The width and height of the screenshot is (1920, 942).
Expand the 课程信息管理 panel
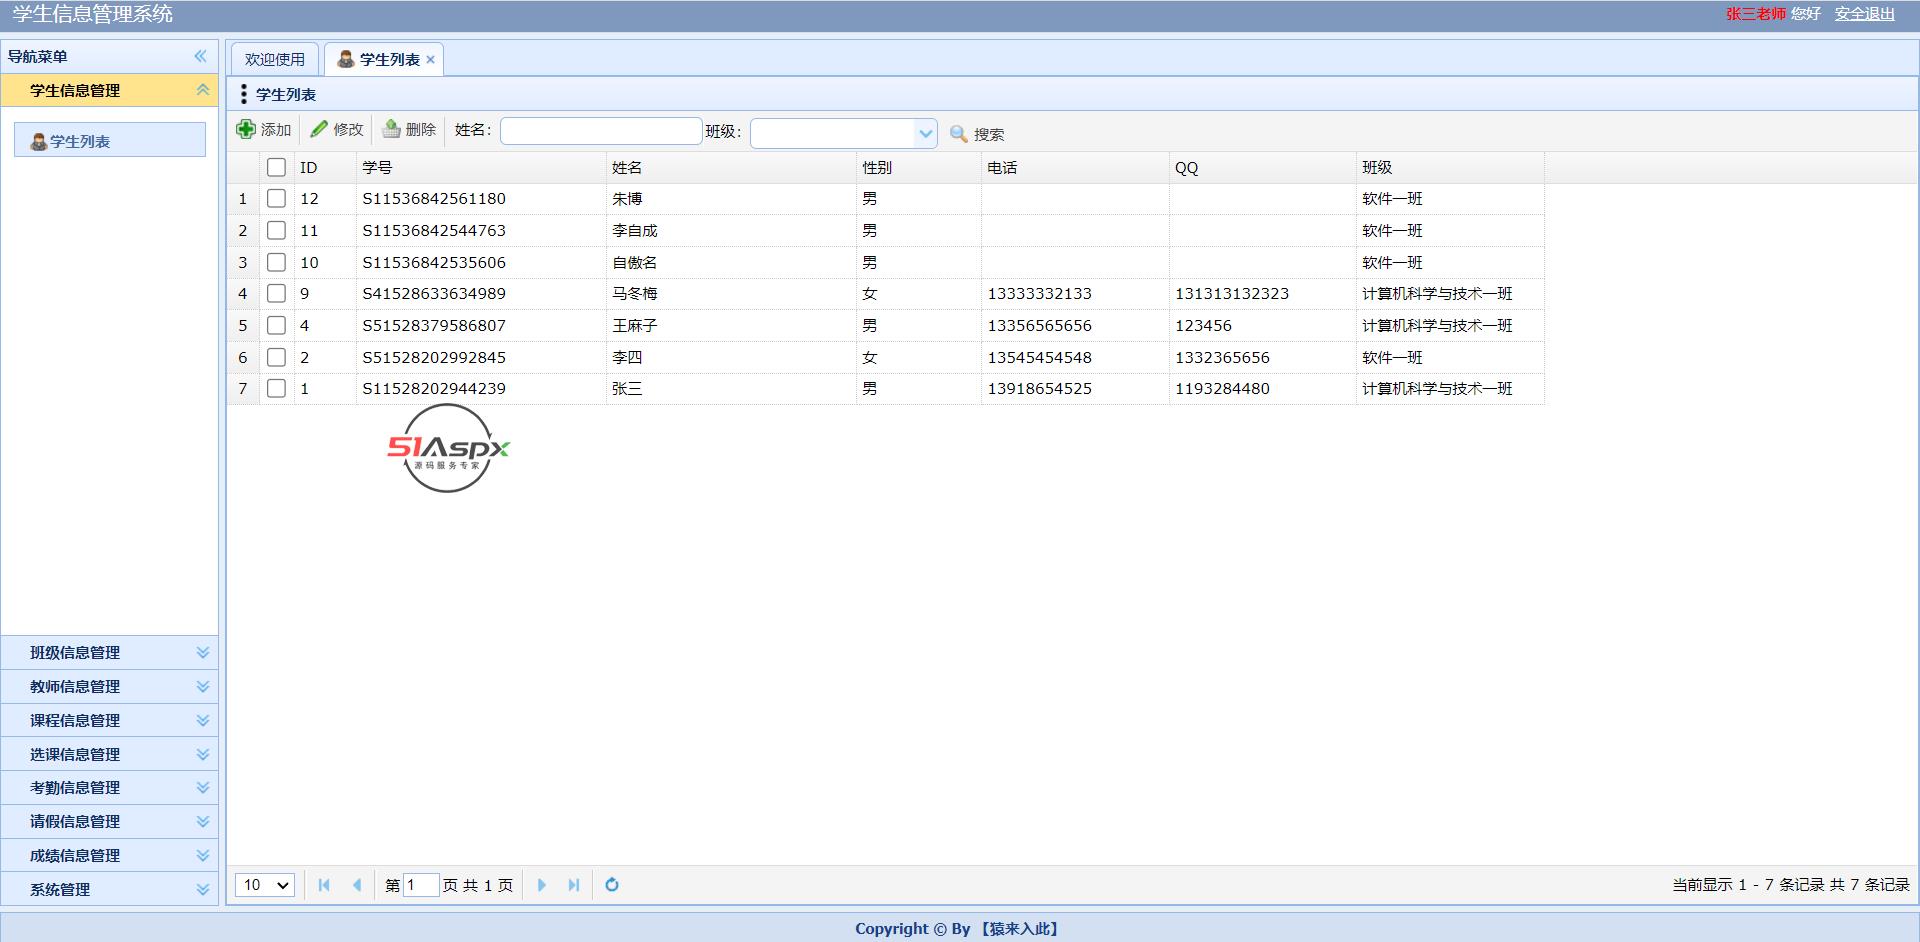click(x=203, y=721)
